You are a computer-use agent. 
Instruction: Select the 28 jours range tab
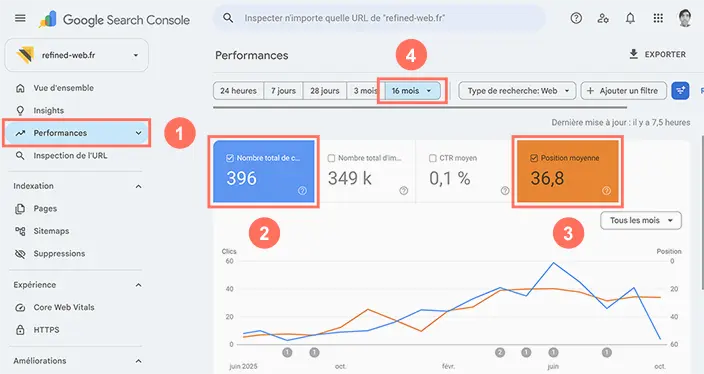pyautogui.click(x=325, y=91)
